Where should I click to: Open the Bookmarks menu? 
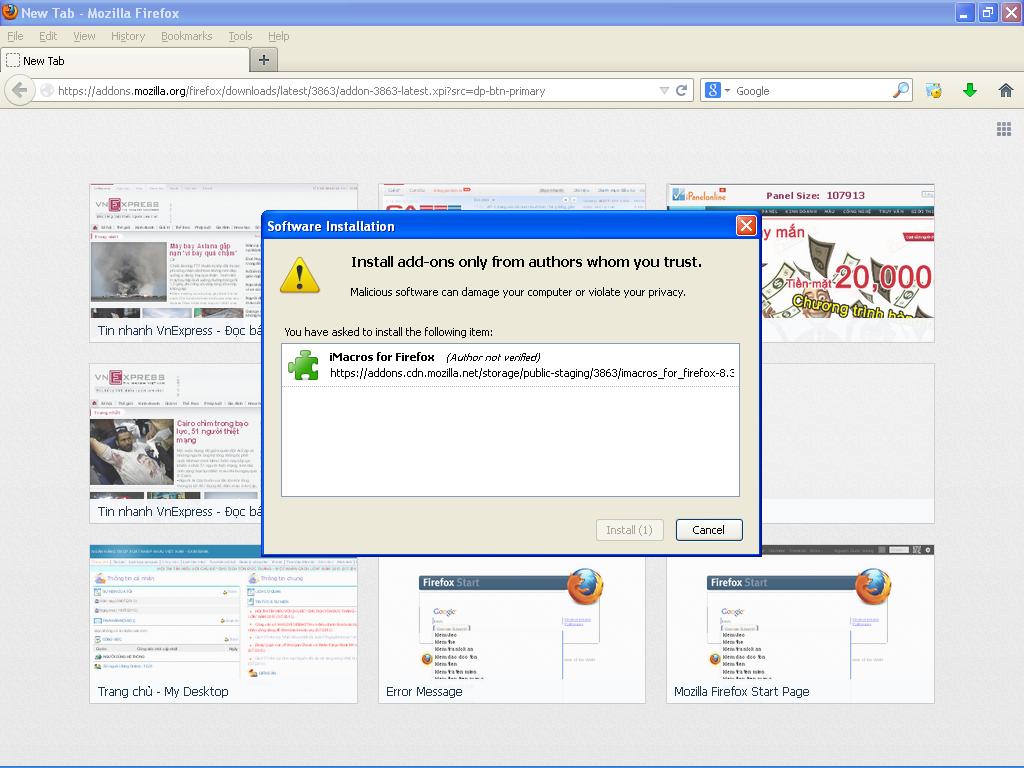pyautogui.click(x=187, y=36)
